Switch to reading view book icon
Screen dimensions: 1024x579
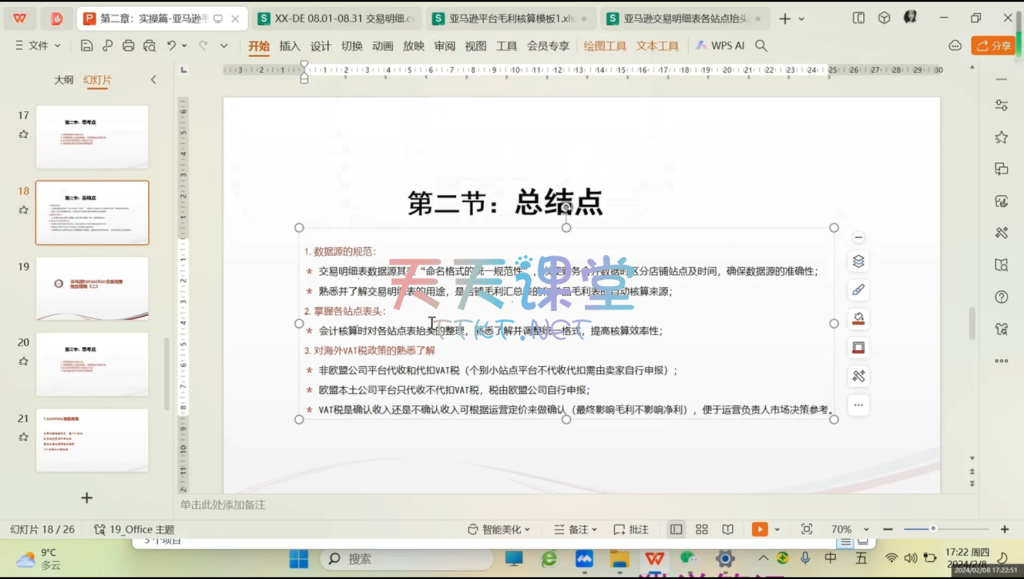(x=728, y=529)
